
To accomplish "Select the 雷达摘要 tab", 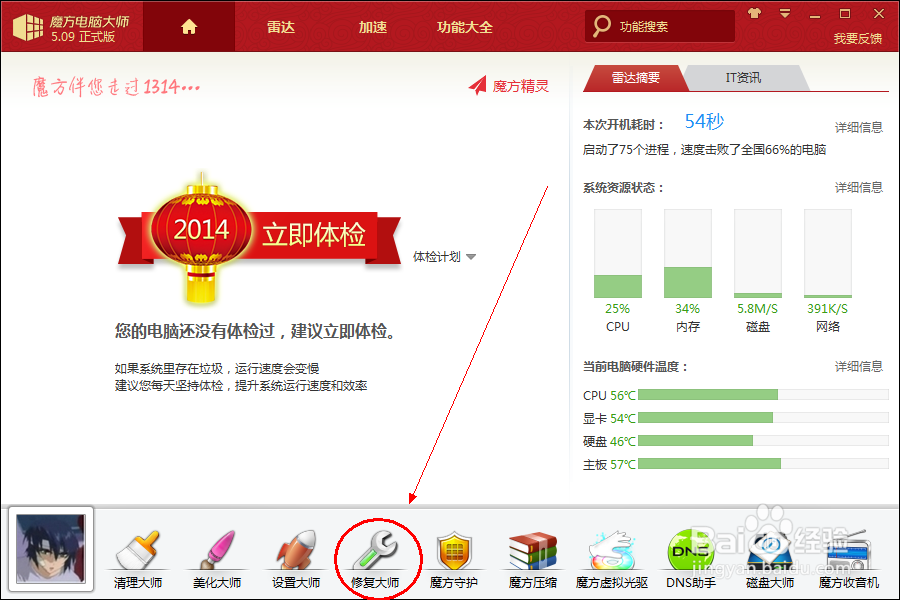I will point(635,78).
